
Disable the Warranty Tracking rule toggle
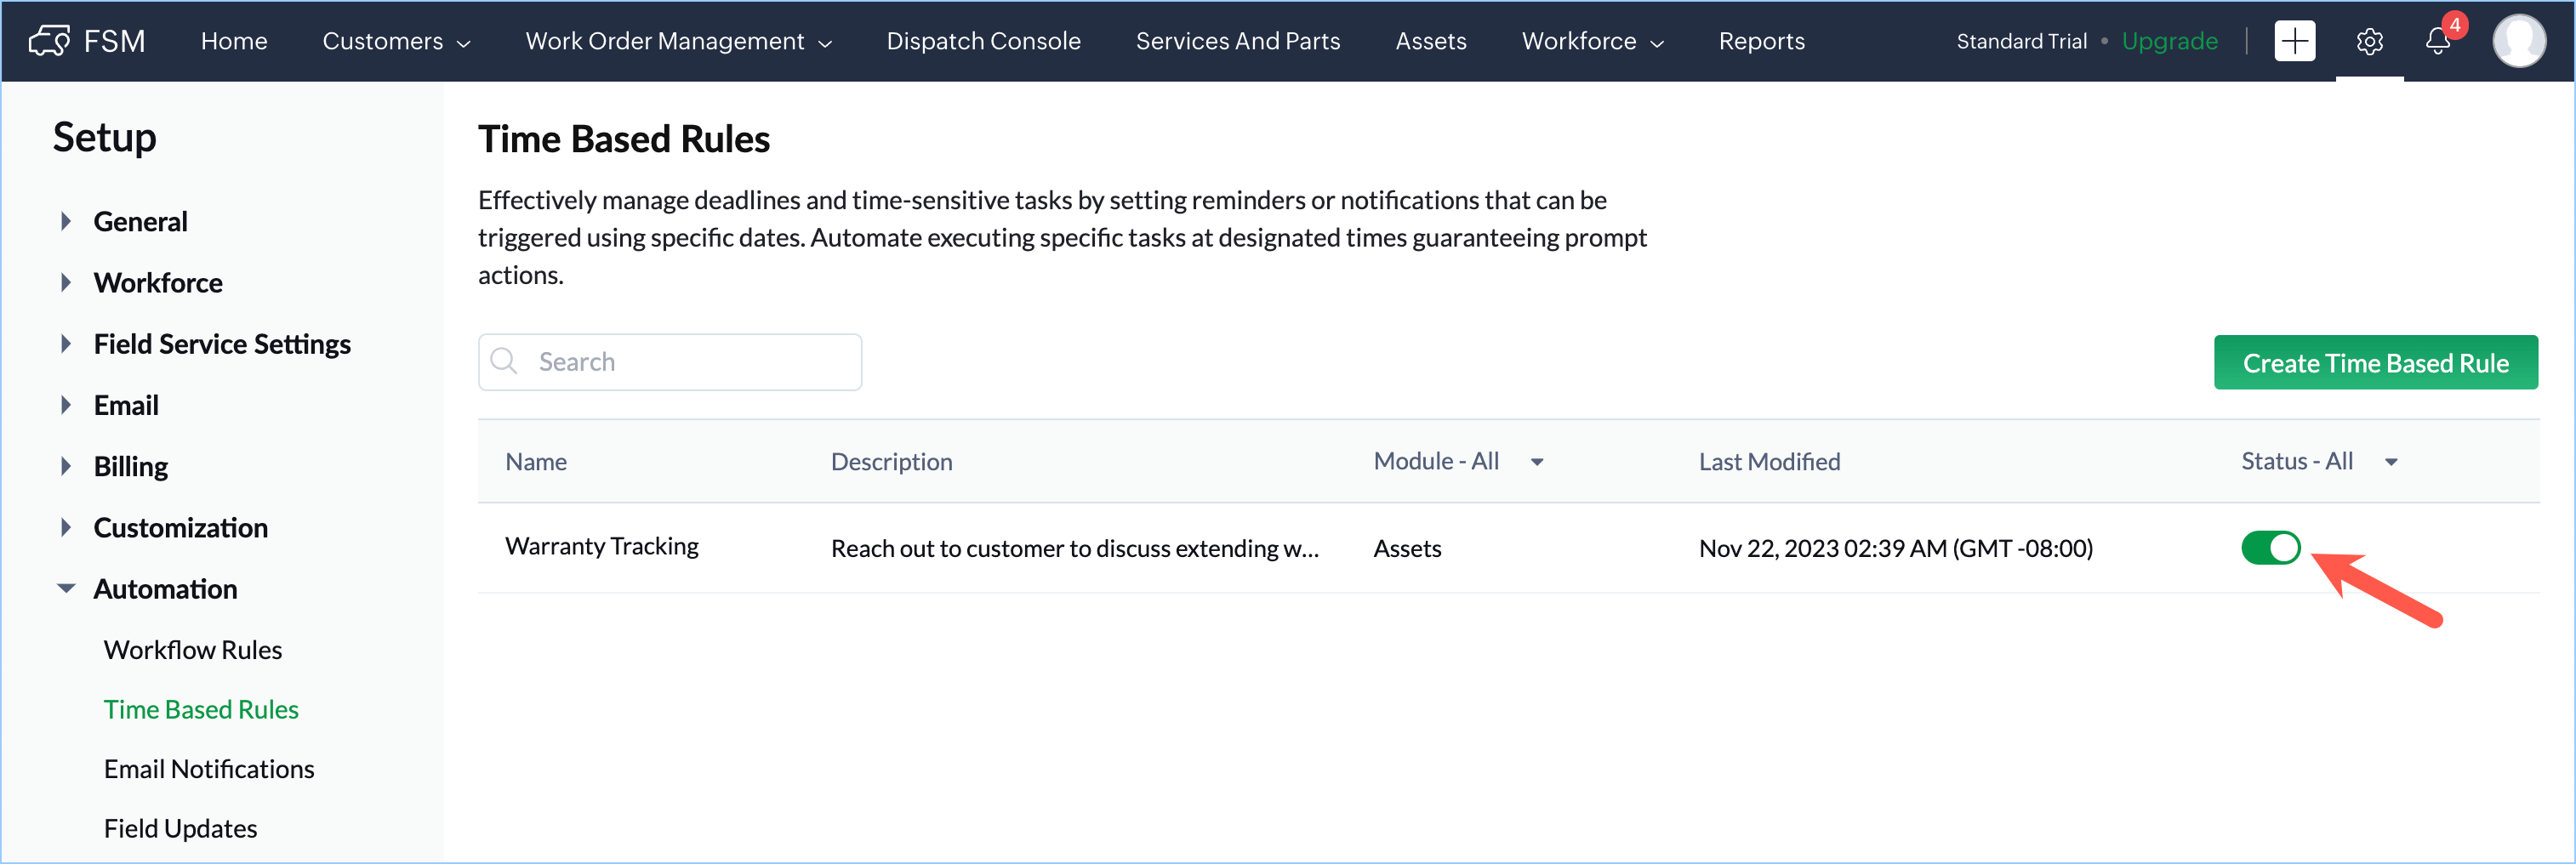click(2270, 548)
